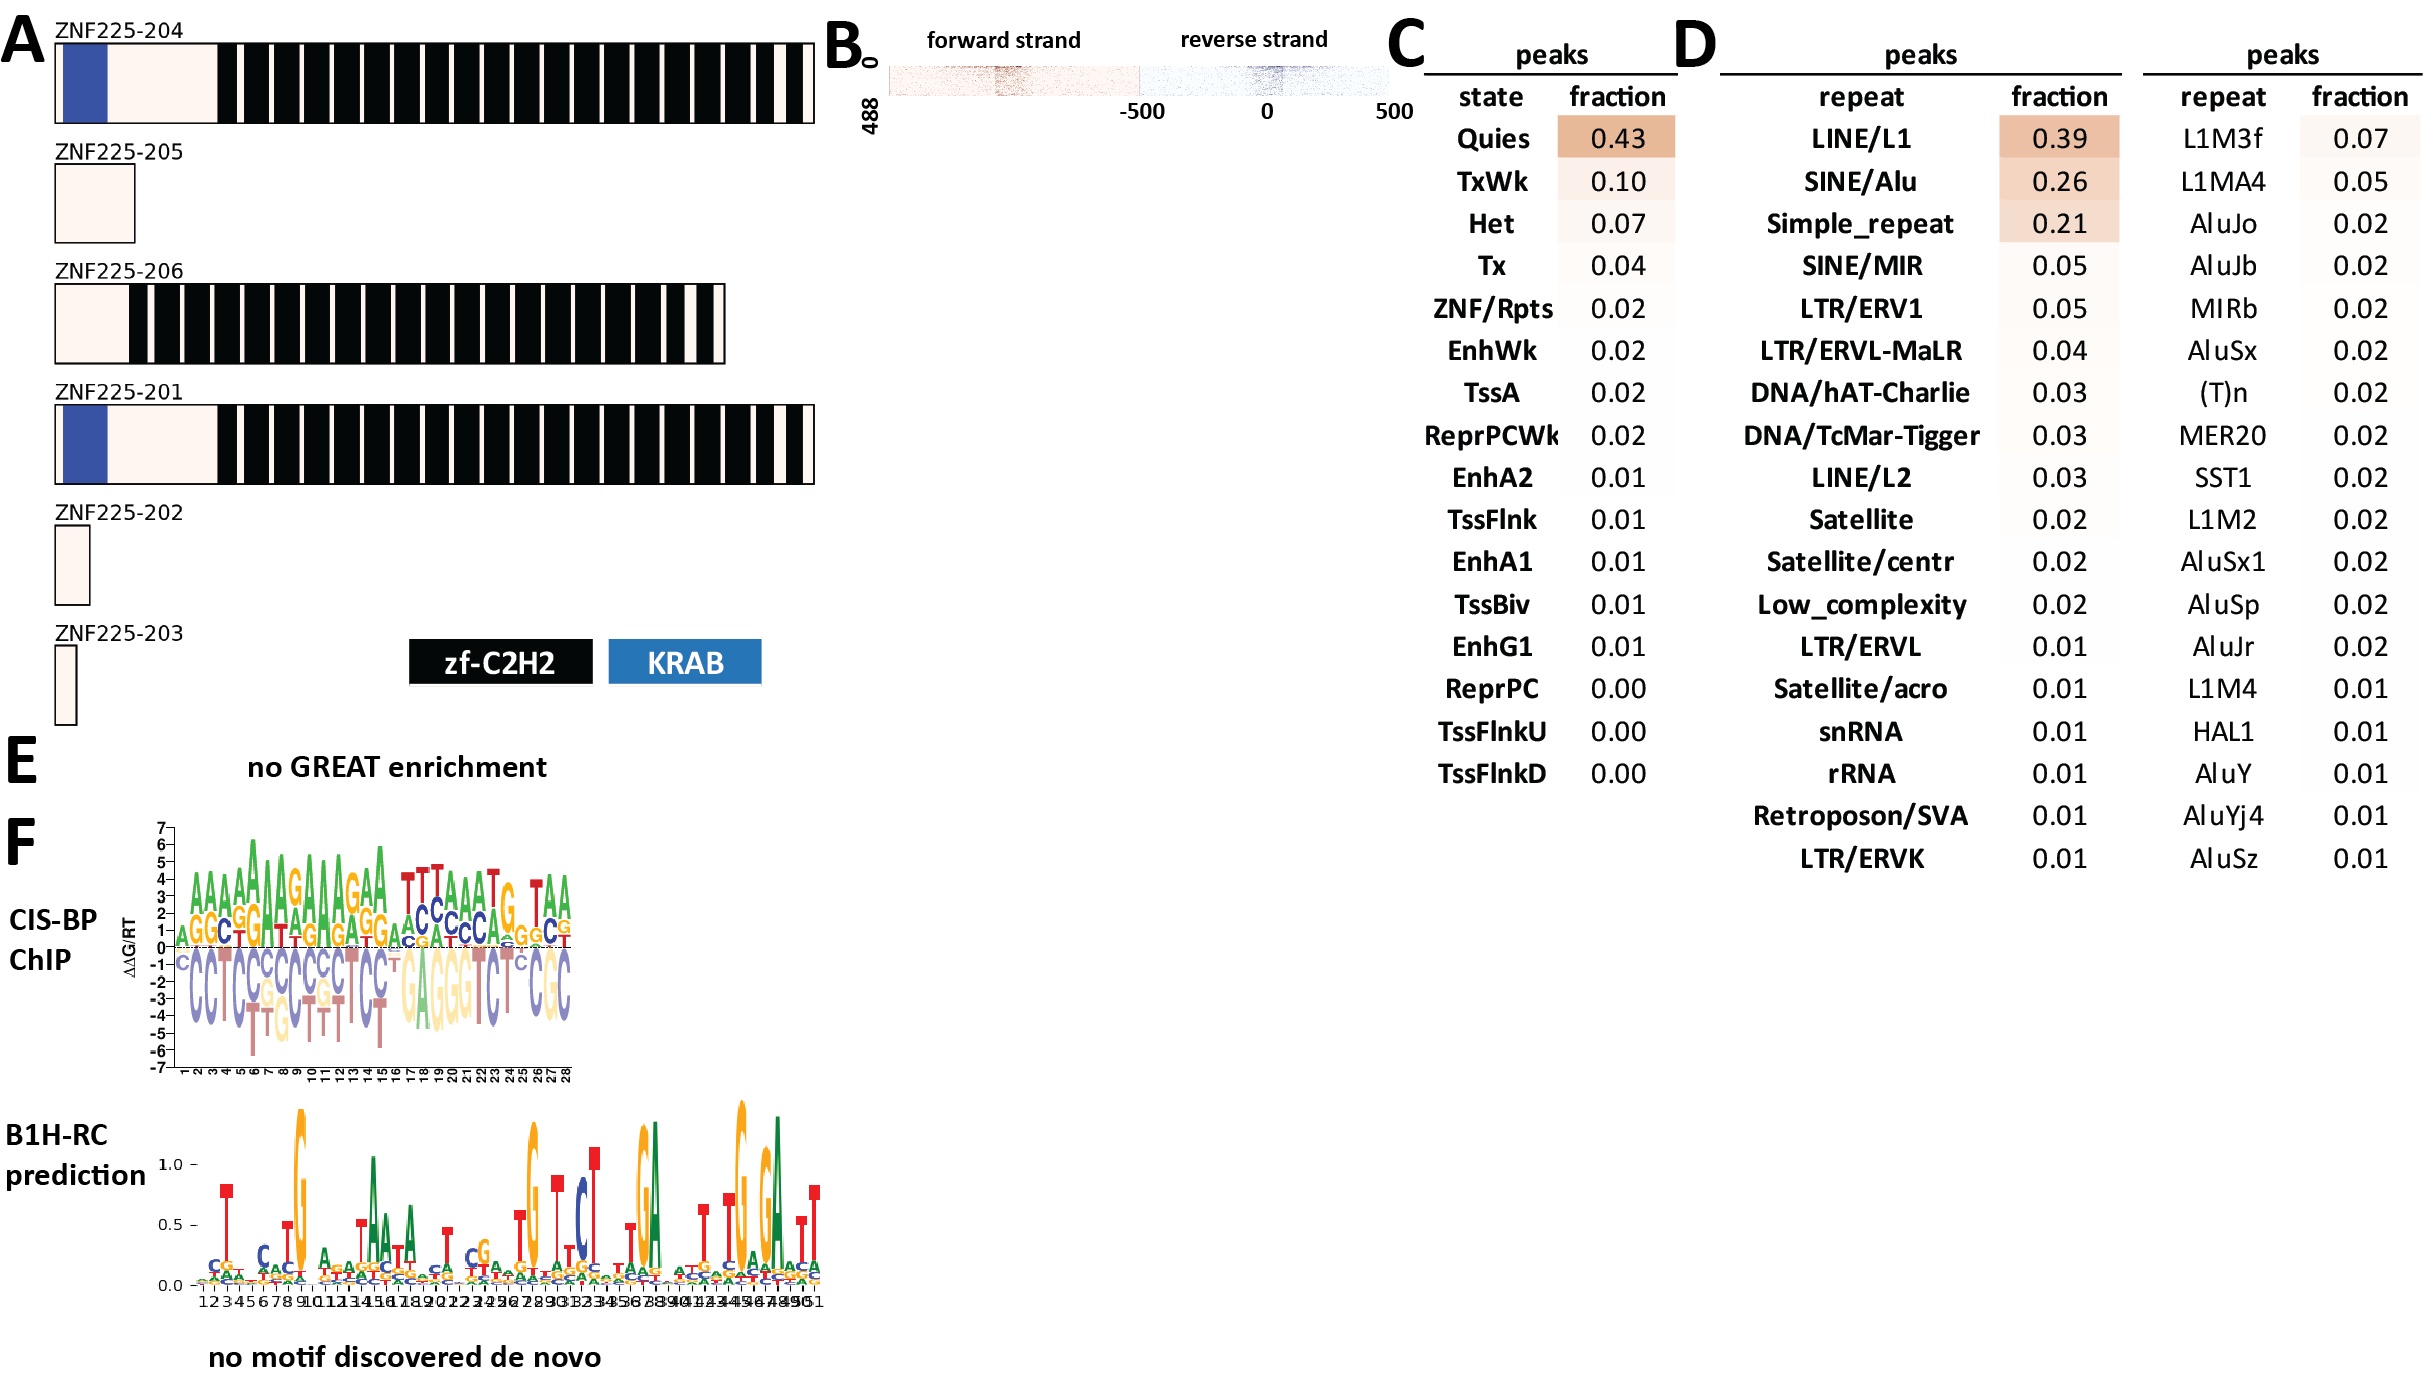The width and height of the screenshot is (2423, 1379).
Task: Click the Quies fraction cell 0.43
Action: [1616, 138]
